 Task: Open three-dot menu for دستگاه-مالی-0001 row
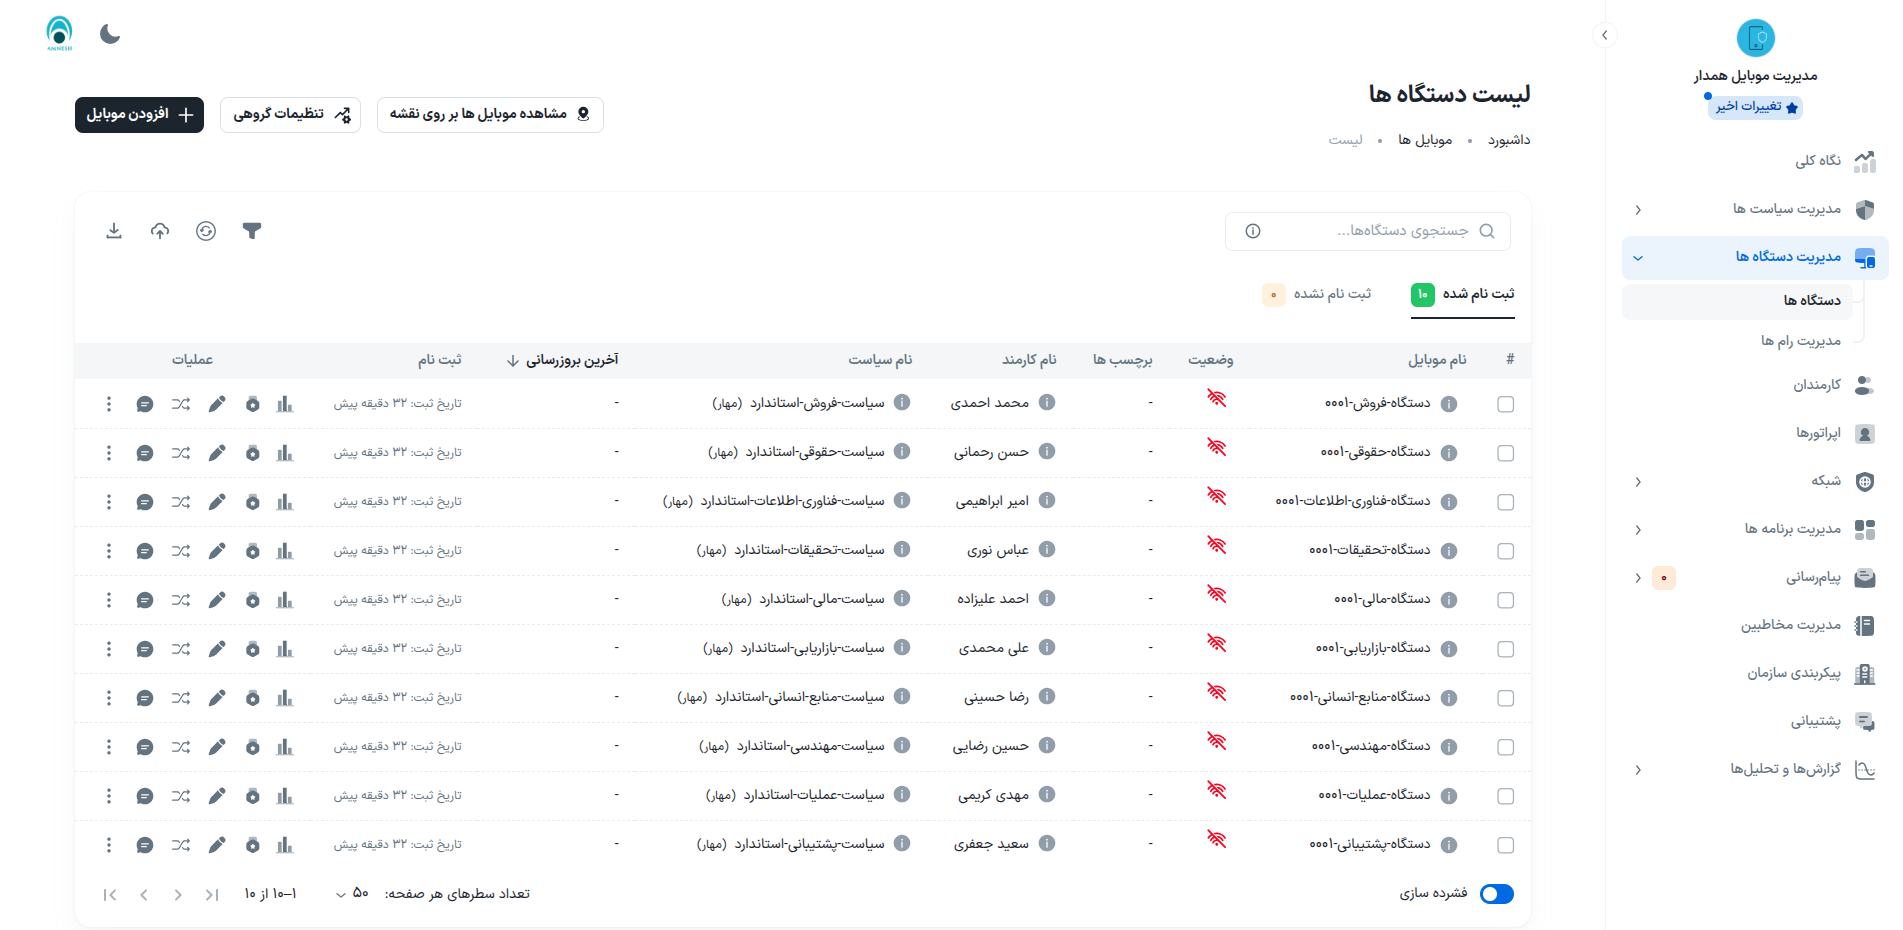pos(109,600)
